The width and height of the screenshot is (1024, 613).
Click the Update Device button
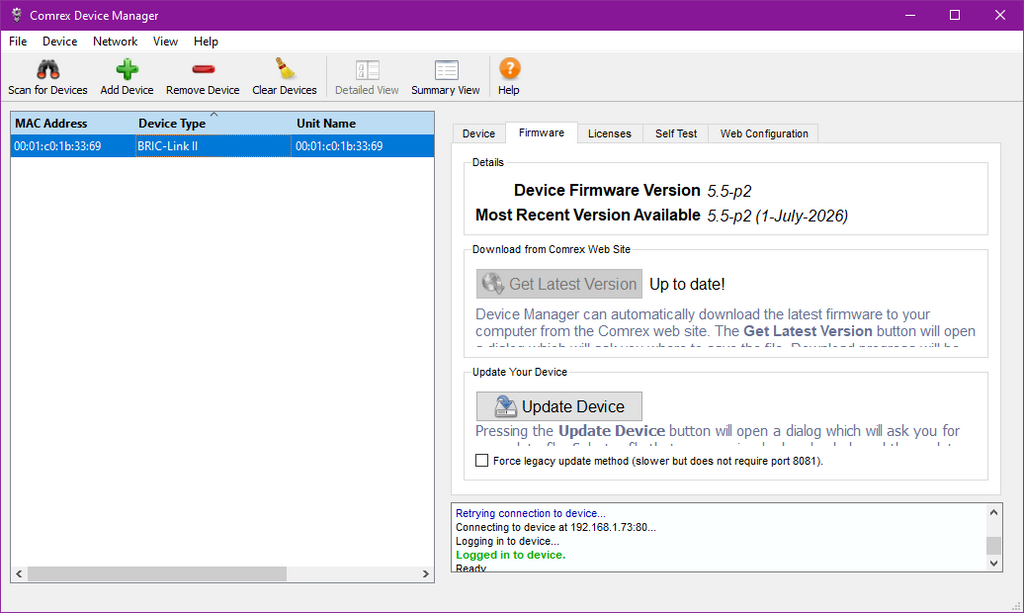[x=559, y=407]
